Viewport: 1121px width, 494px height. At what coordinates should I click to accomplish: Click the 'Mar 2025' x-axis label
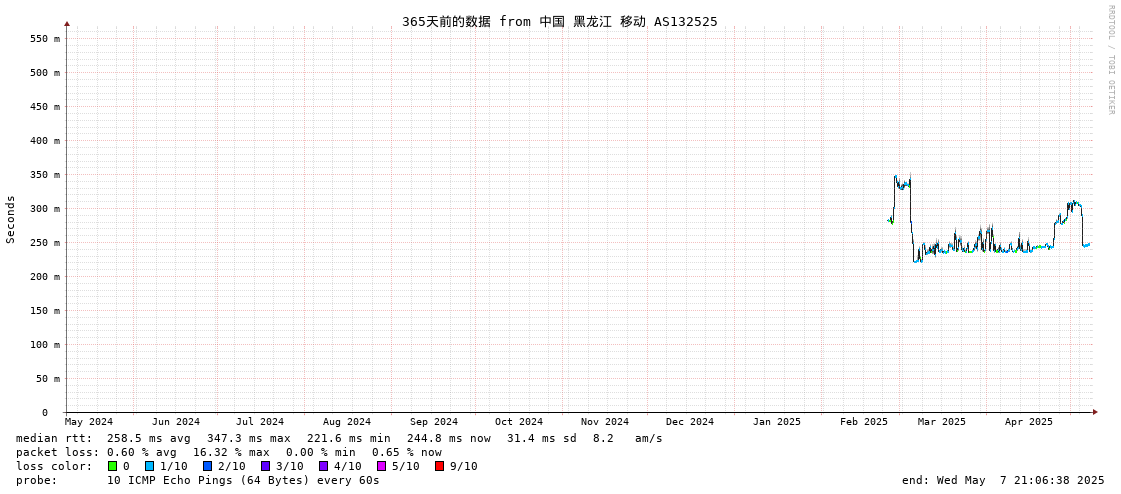pos(942,422)
